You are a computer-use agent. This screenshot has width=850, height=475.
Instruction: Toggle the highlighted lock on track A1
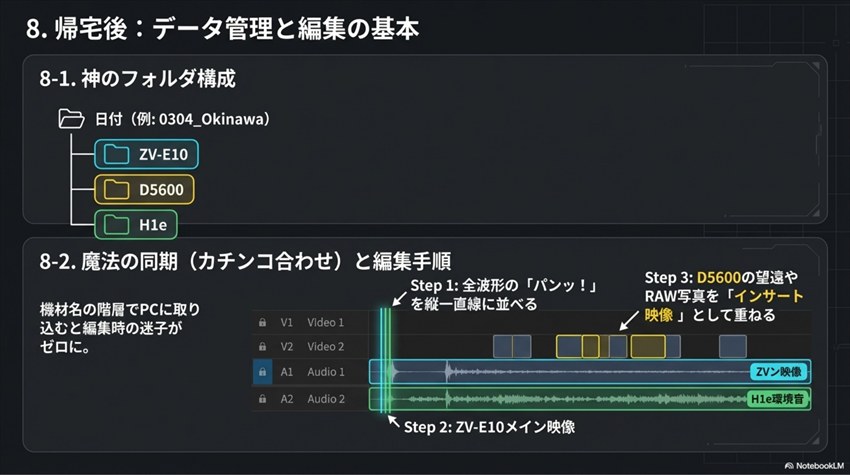(262, 372)
